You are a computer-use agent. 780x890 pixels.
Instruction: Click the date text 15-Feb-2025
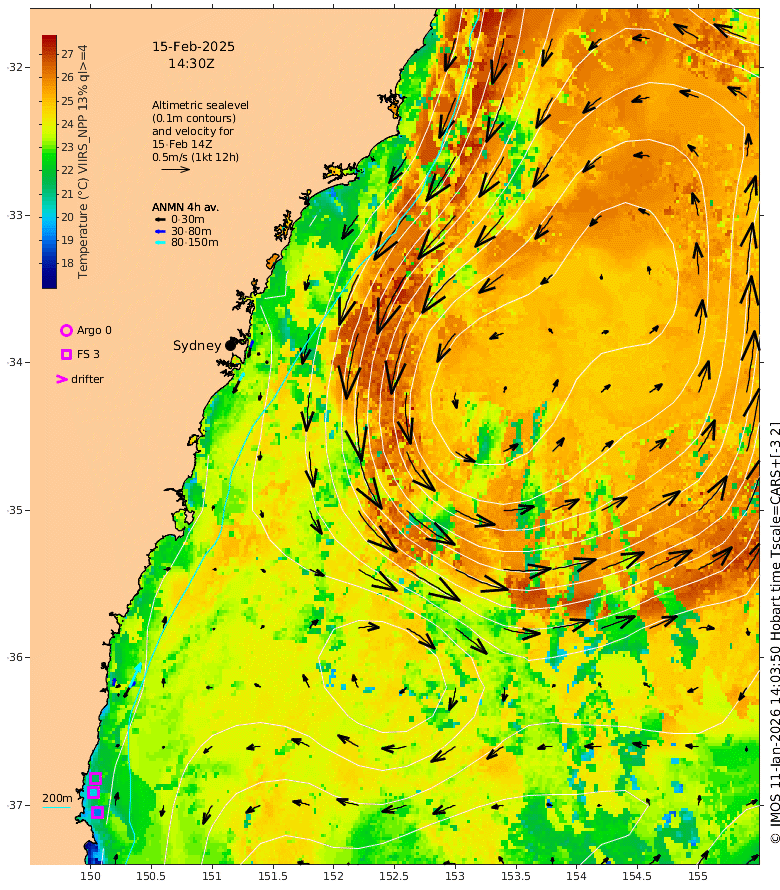(194, 47)
